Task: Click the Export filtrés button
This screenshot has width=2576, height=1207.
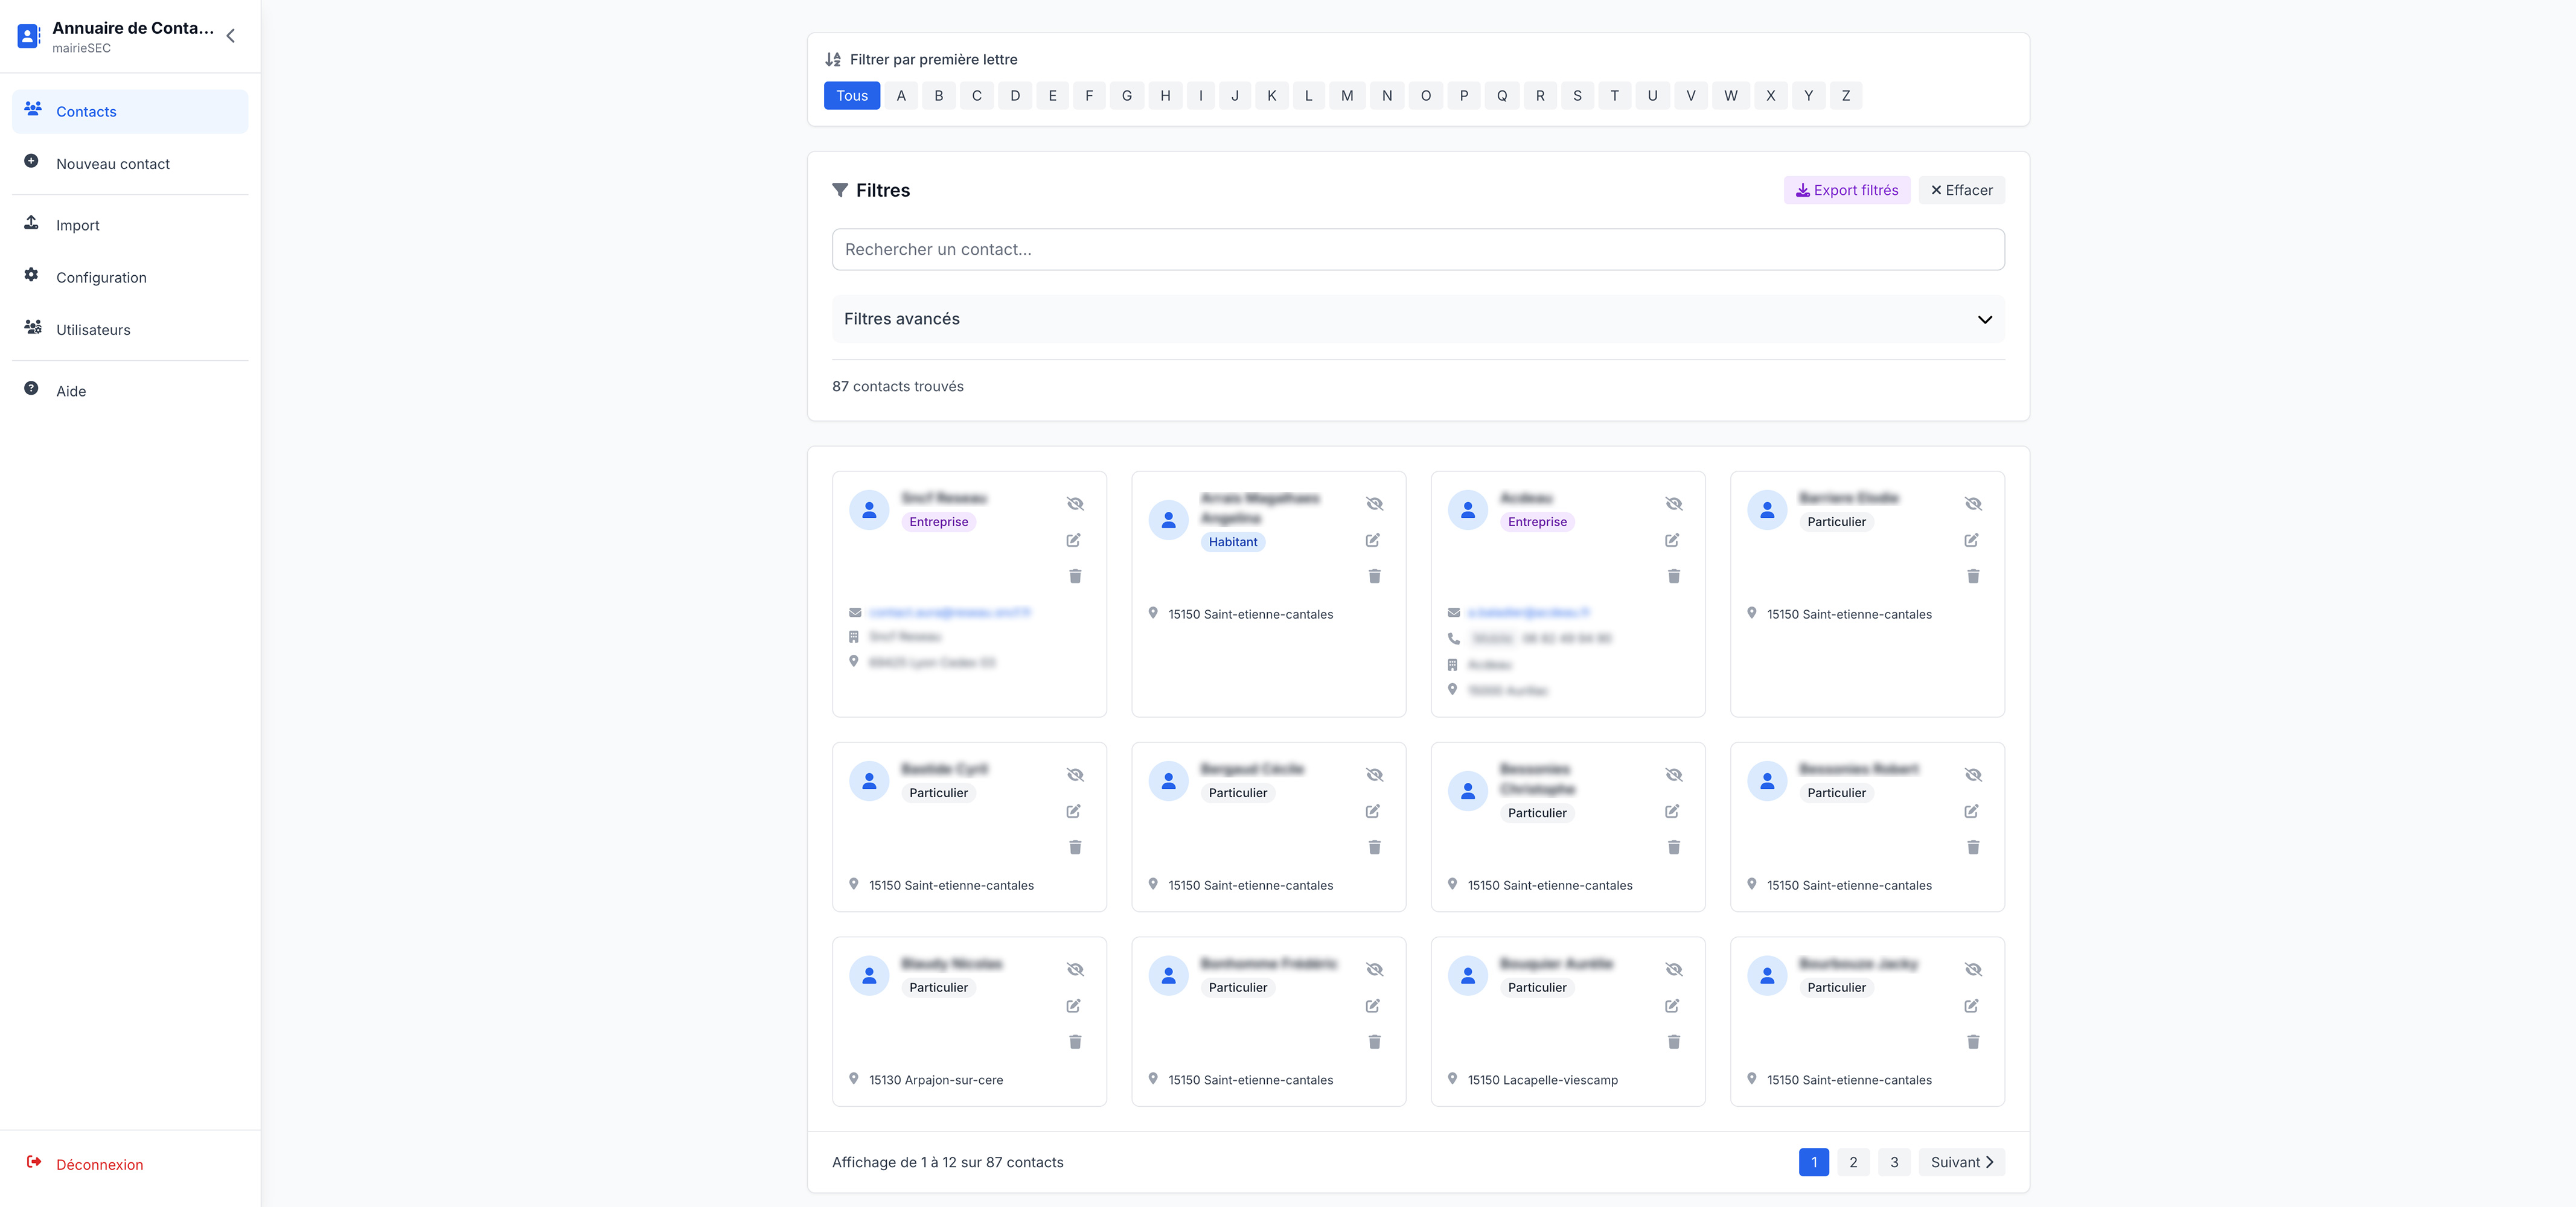Action: click(1846, 190)
